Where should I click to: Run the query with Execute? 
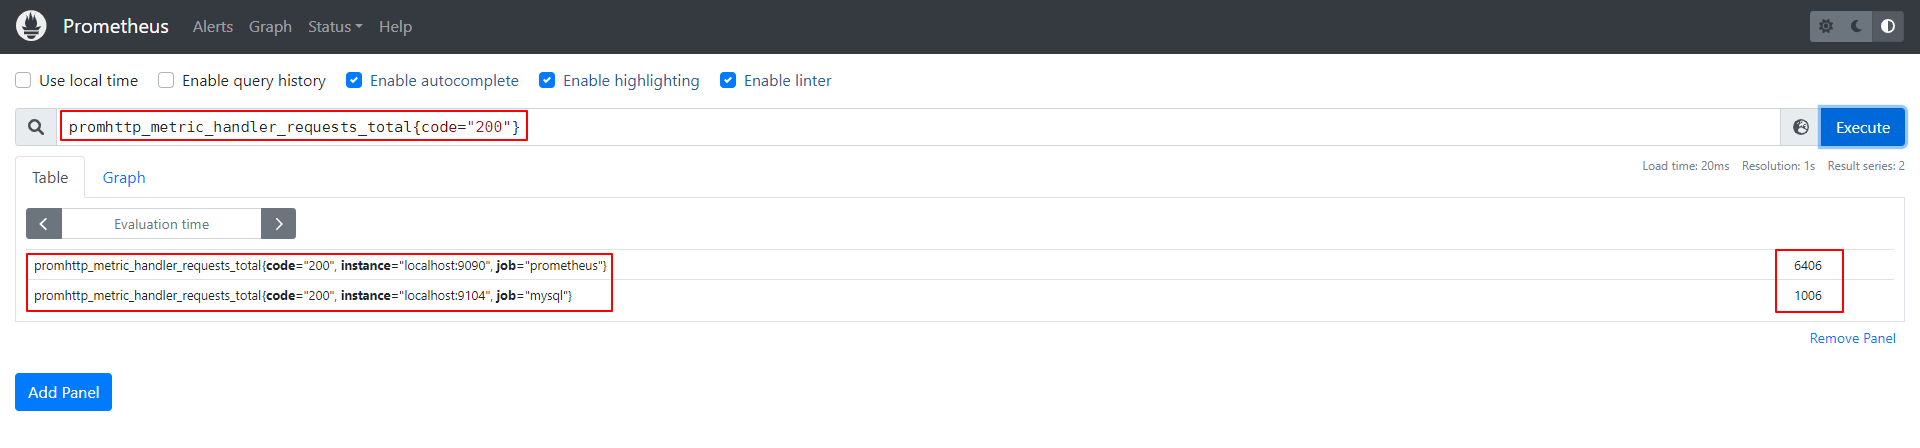1862,127
